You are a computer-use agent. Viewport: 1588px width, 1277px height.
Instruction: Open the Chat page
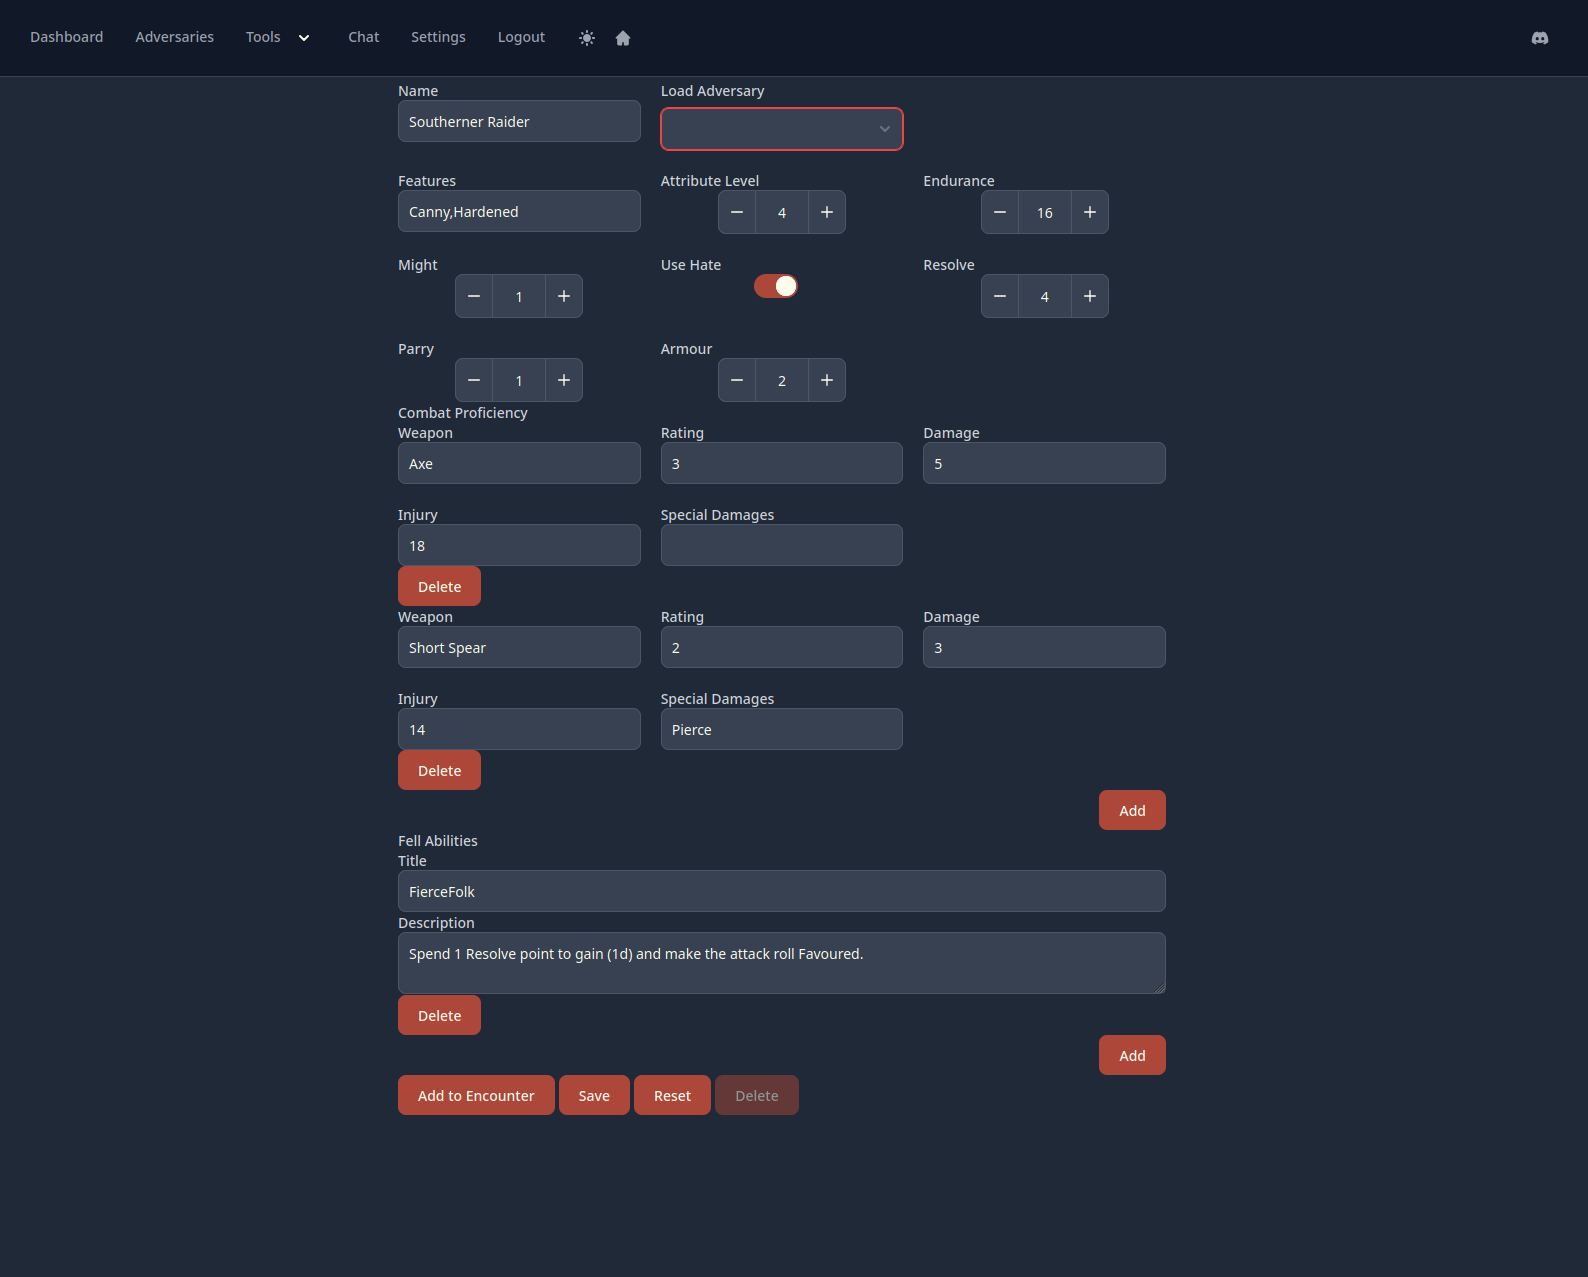click(x=363, y=37)
